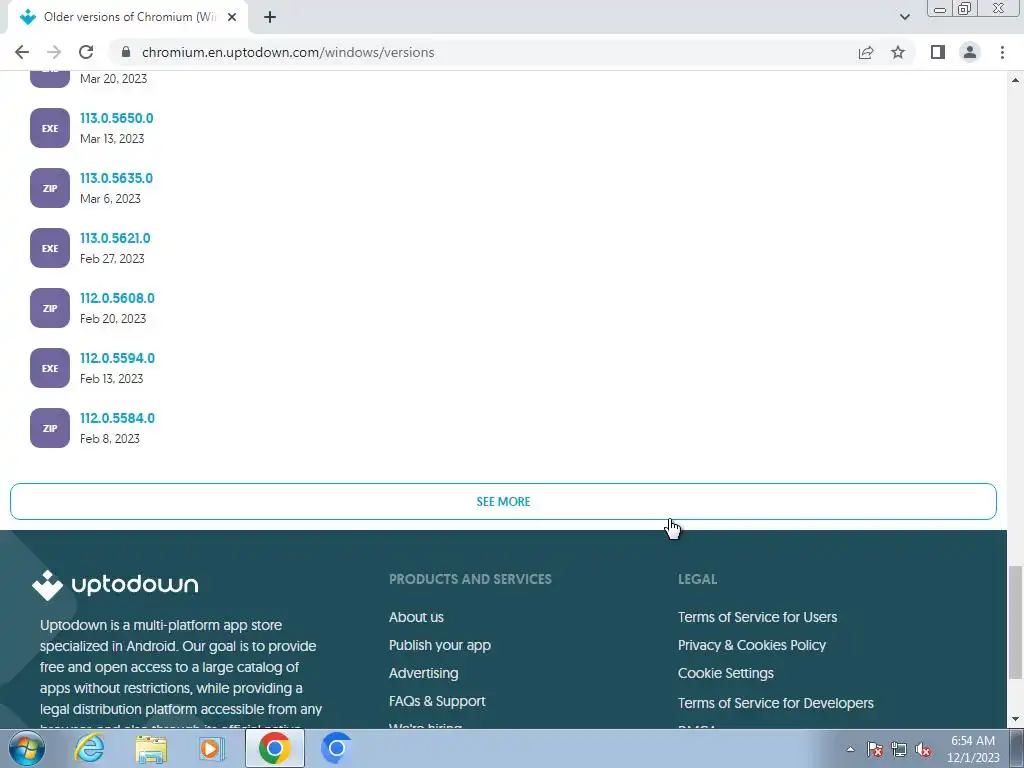Image resolution: width=1024 pixels, height=768 pixels.
Task: Open the Chrome profile avatar
Action: pyautogui.click(x=970, y=52)
